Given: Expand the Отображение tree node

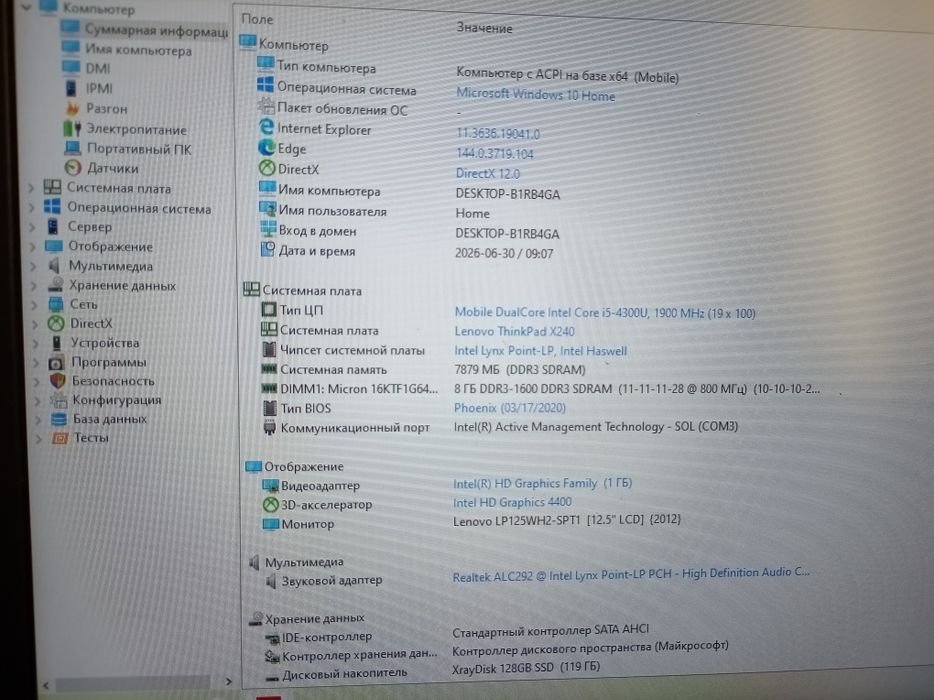Looking at the screenshot, I should [33, 247].
